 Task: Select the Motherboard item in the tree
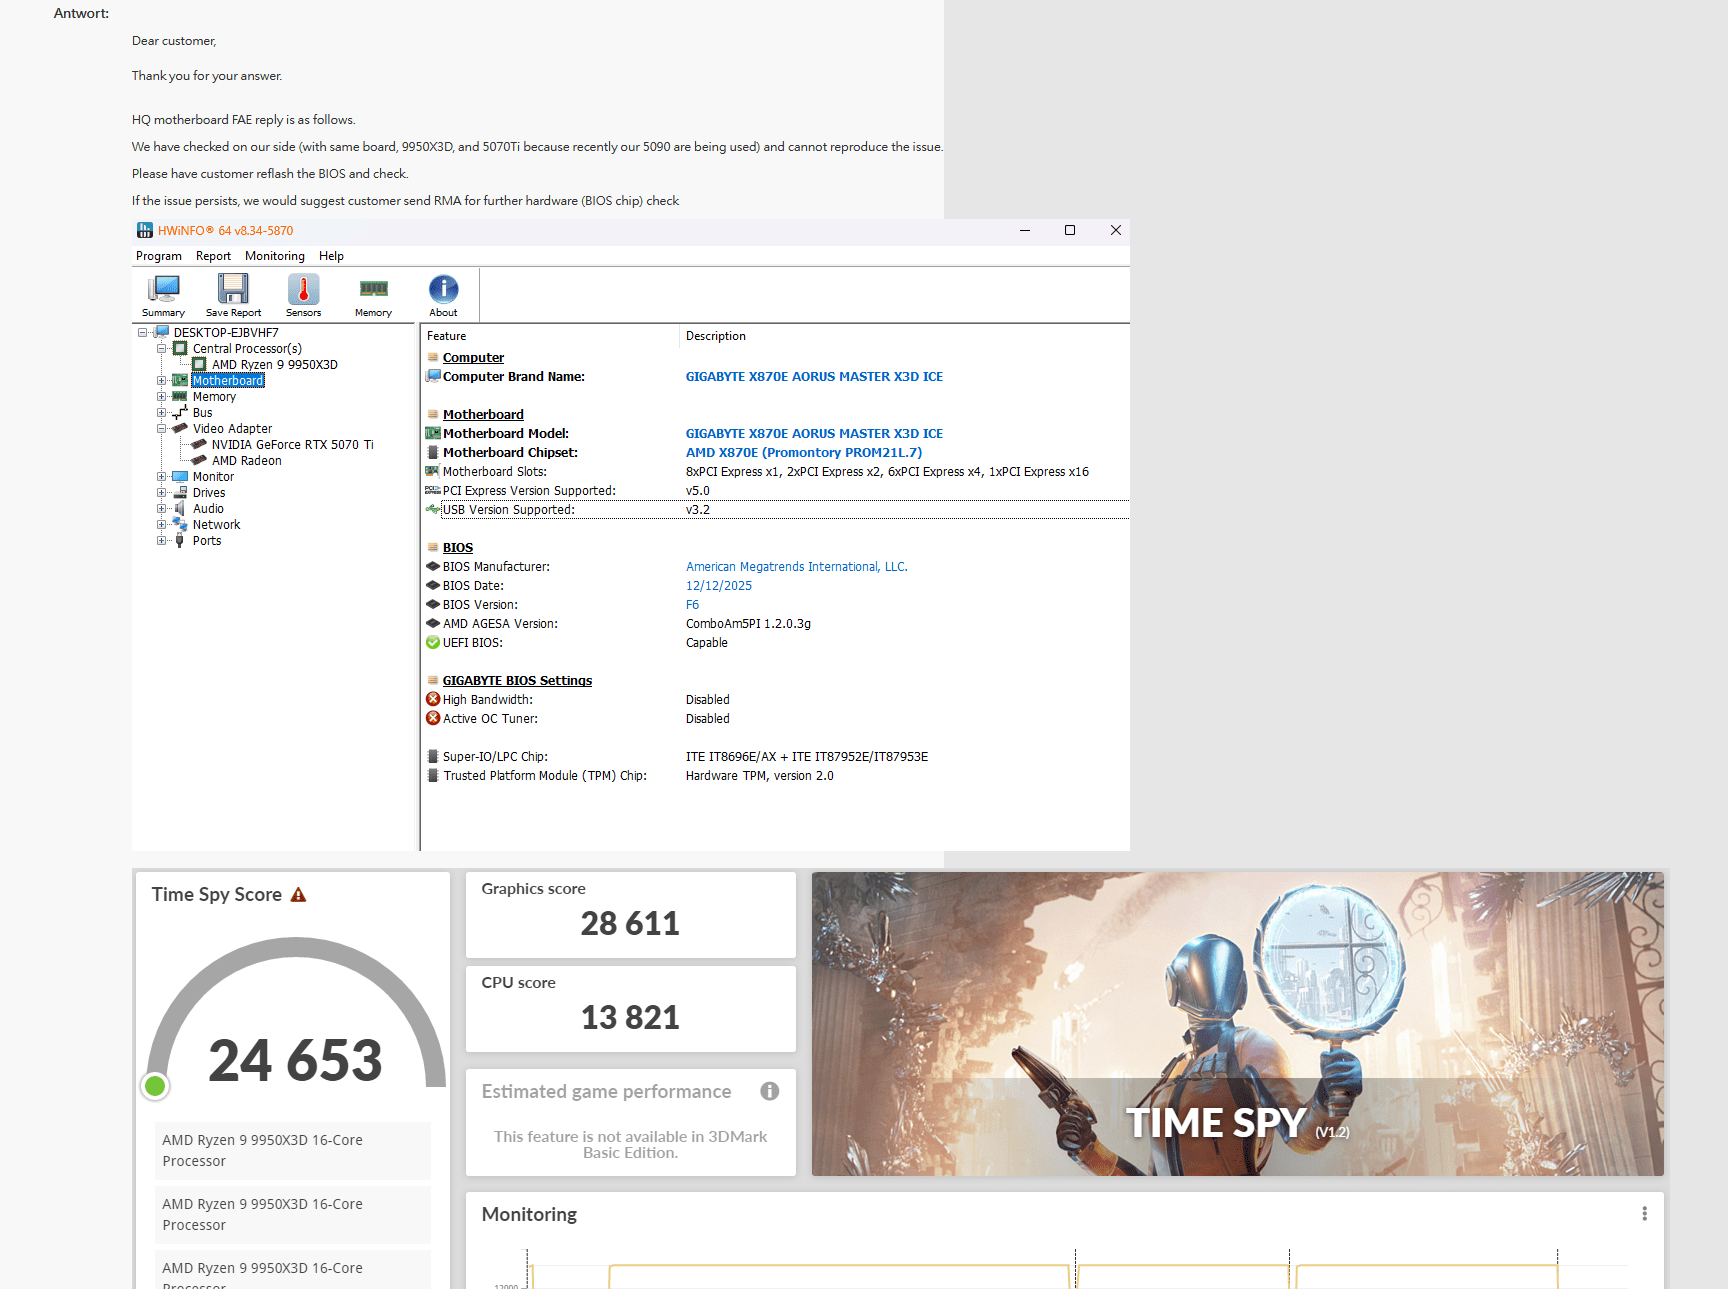coord(228,381)
